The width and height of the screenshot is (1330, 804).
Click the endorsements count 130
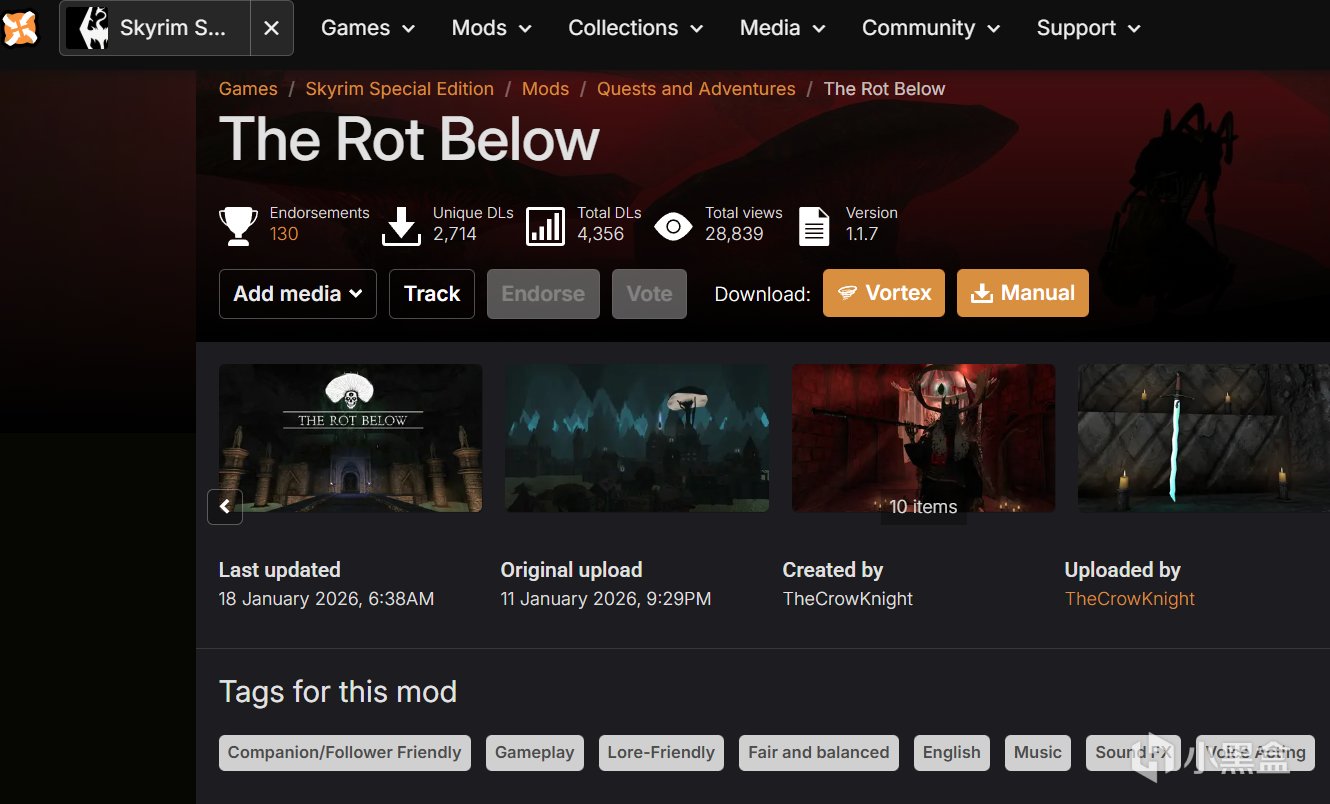(284, 234)
